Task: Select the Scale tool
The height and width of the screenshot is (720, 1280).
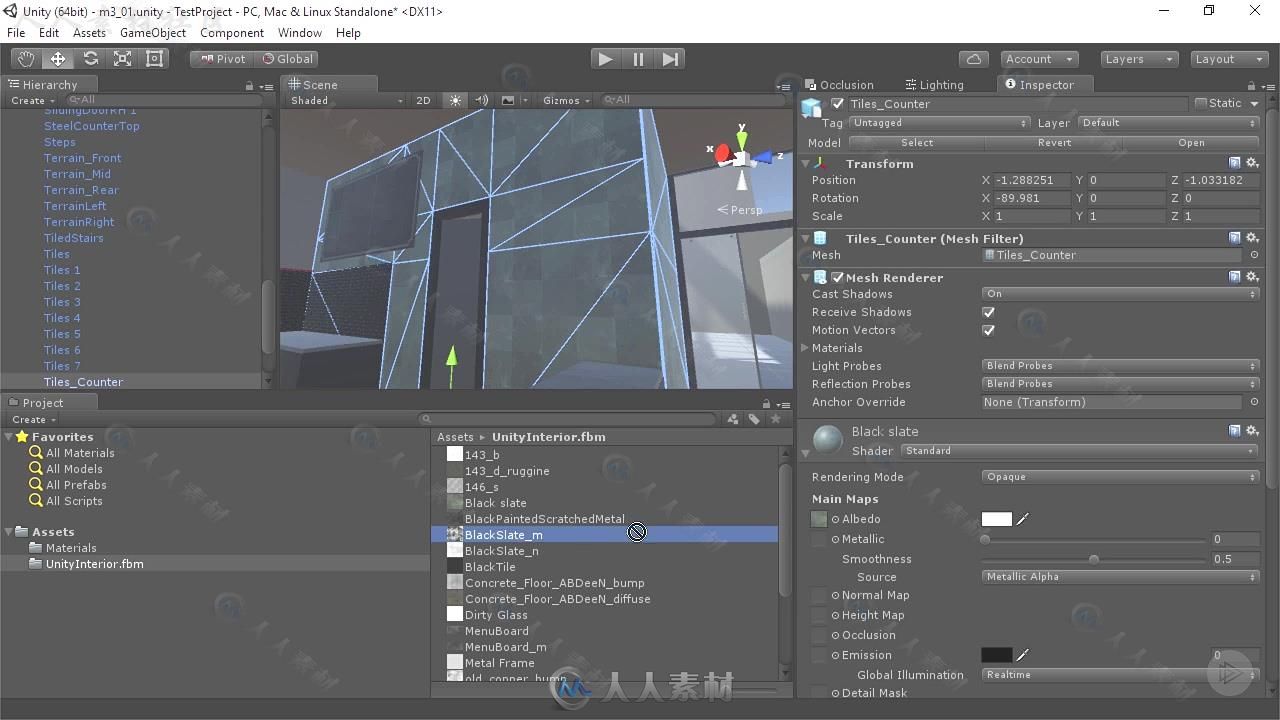Action: tap(122, 59)
